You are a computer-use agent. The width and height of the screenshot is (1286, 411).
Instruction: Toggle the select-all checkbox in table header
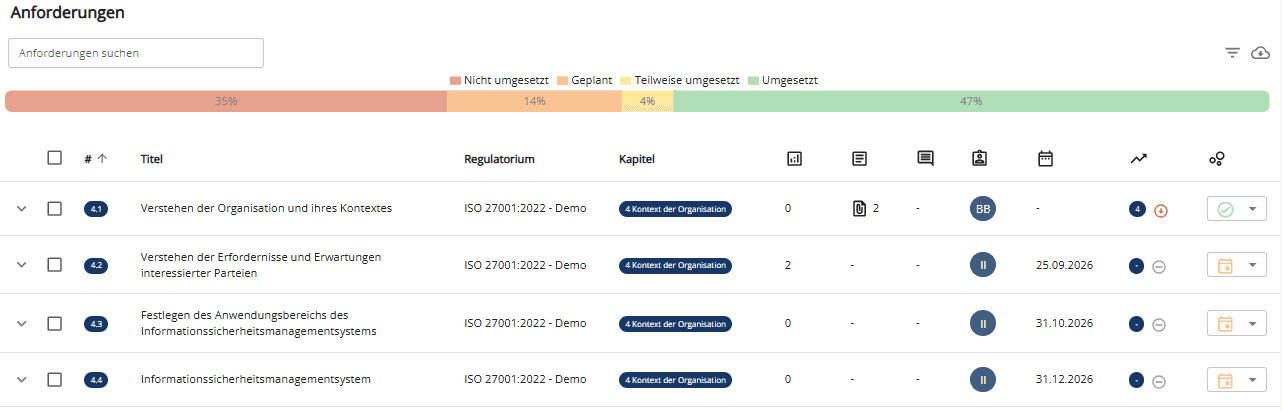[55, 158]
